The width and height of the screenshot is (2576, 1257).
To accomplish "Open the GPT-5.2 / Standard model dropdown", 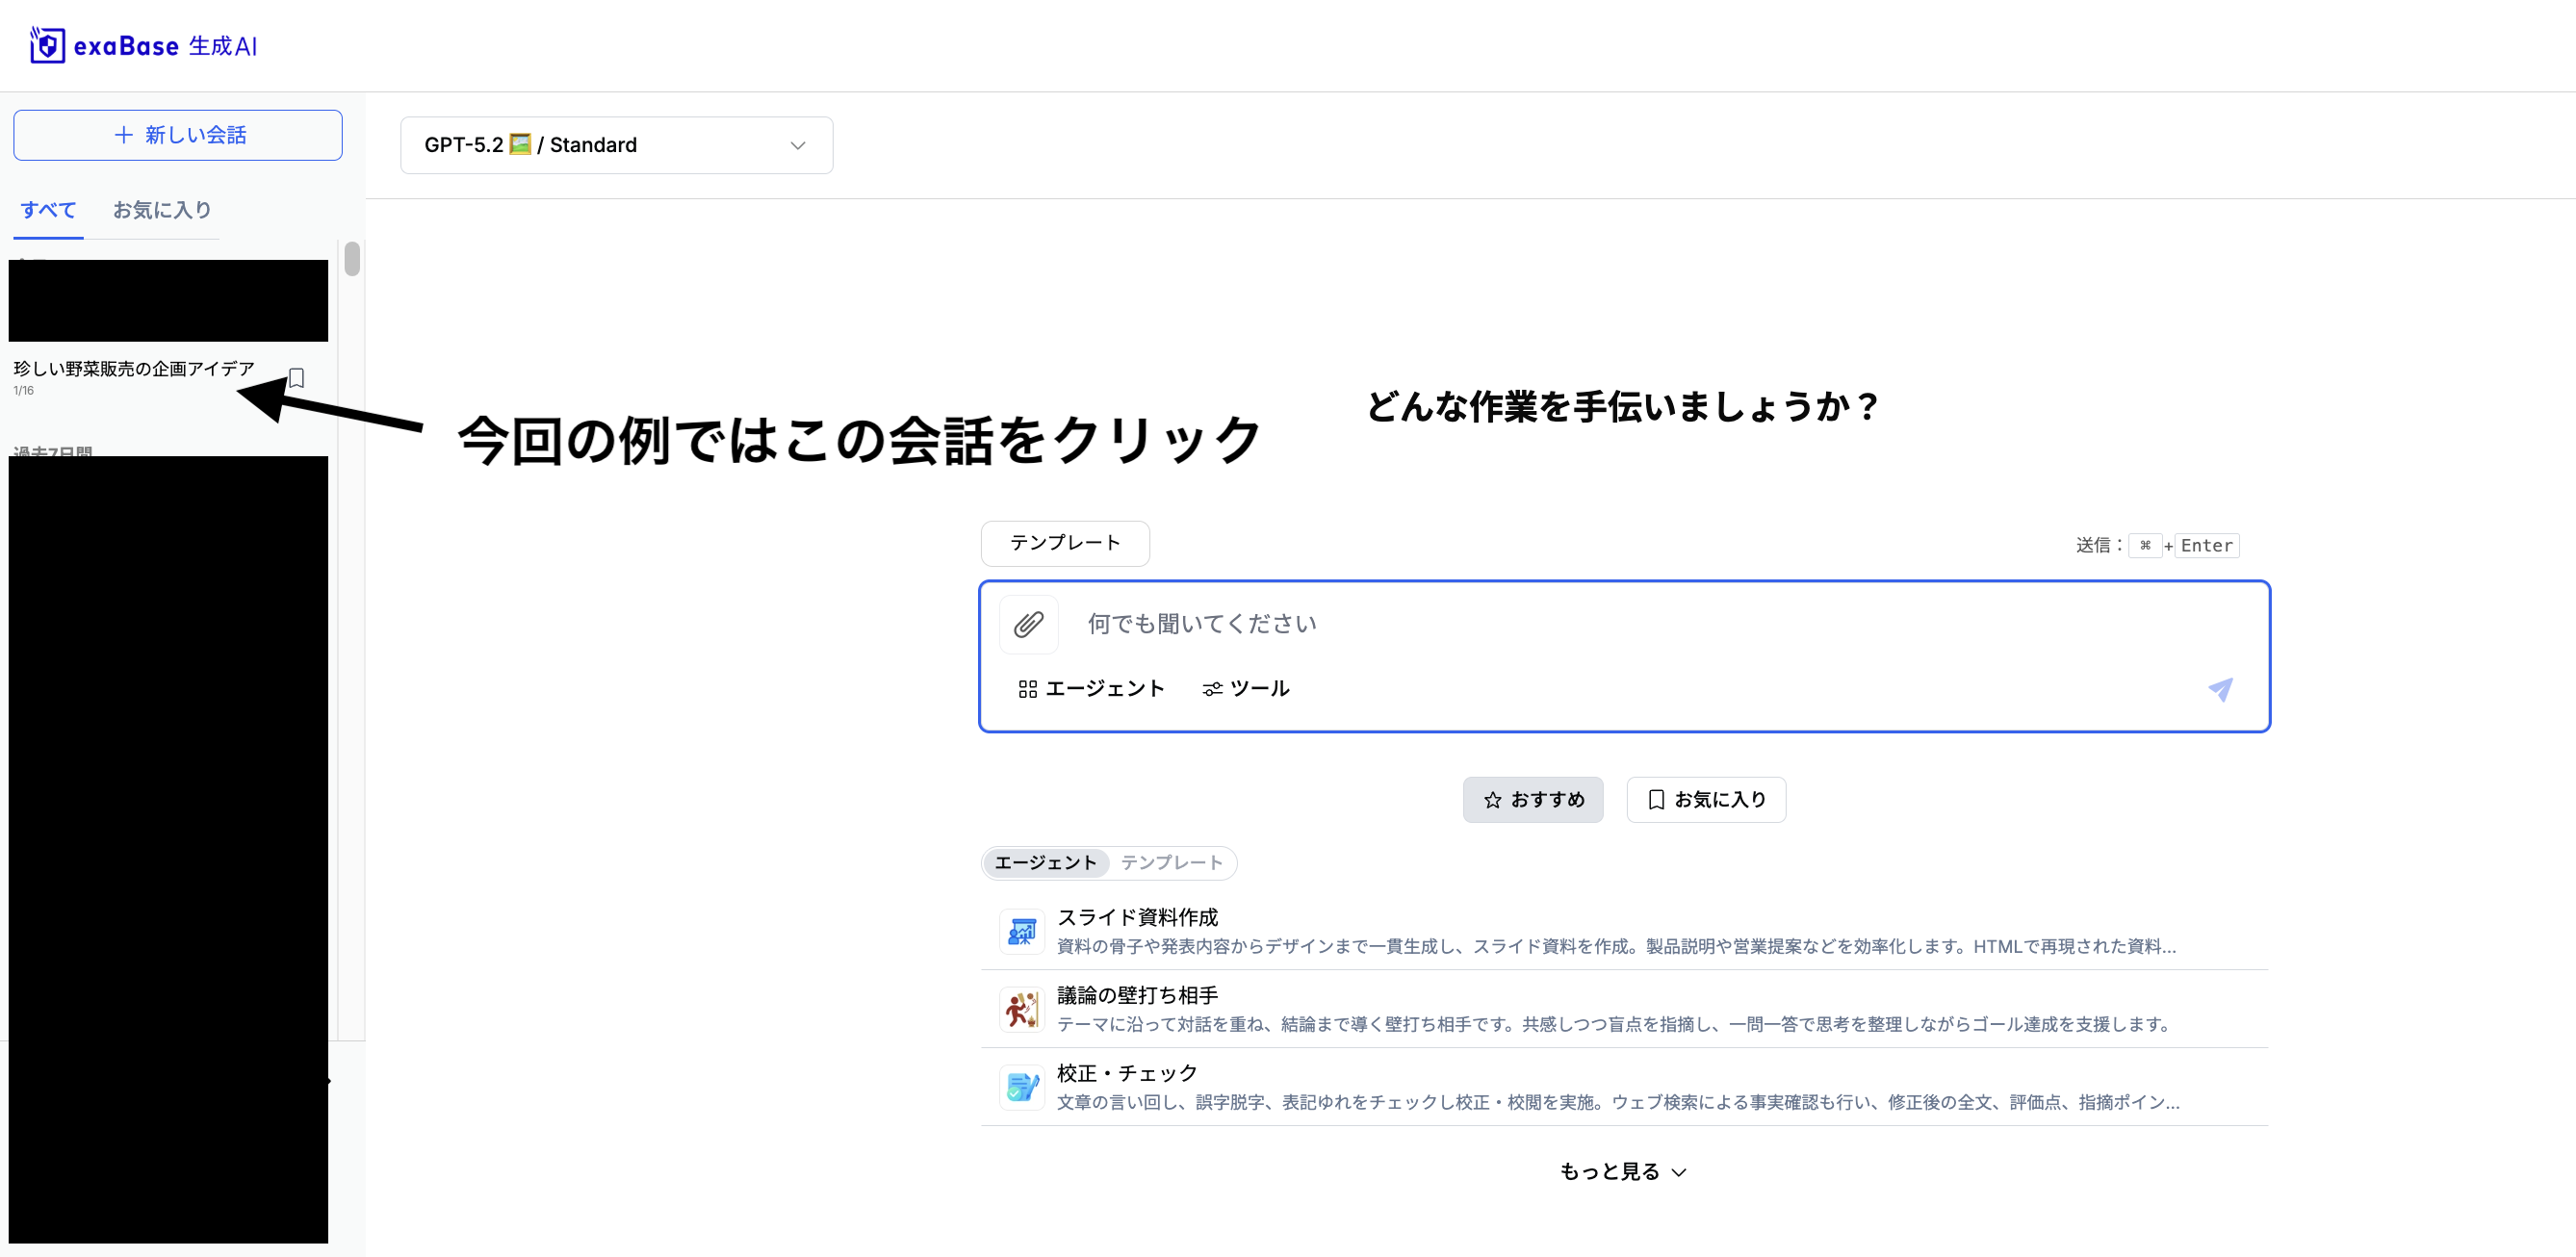I will [616, 145].
